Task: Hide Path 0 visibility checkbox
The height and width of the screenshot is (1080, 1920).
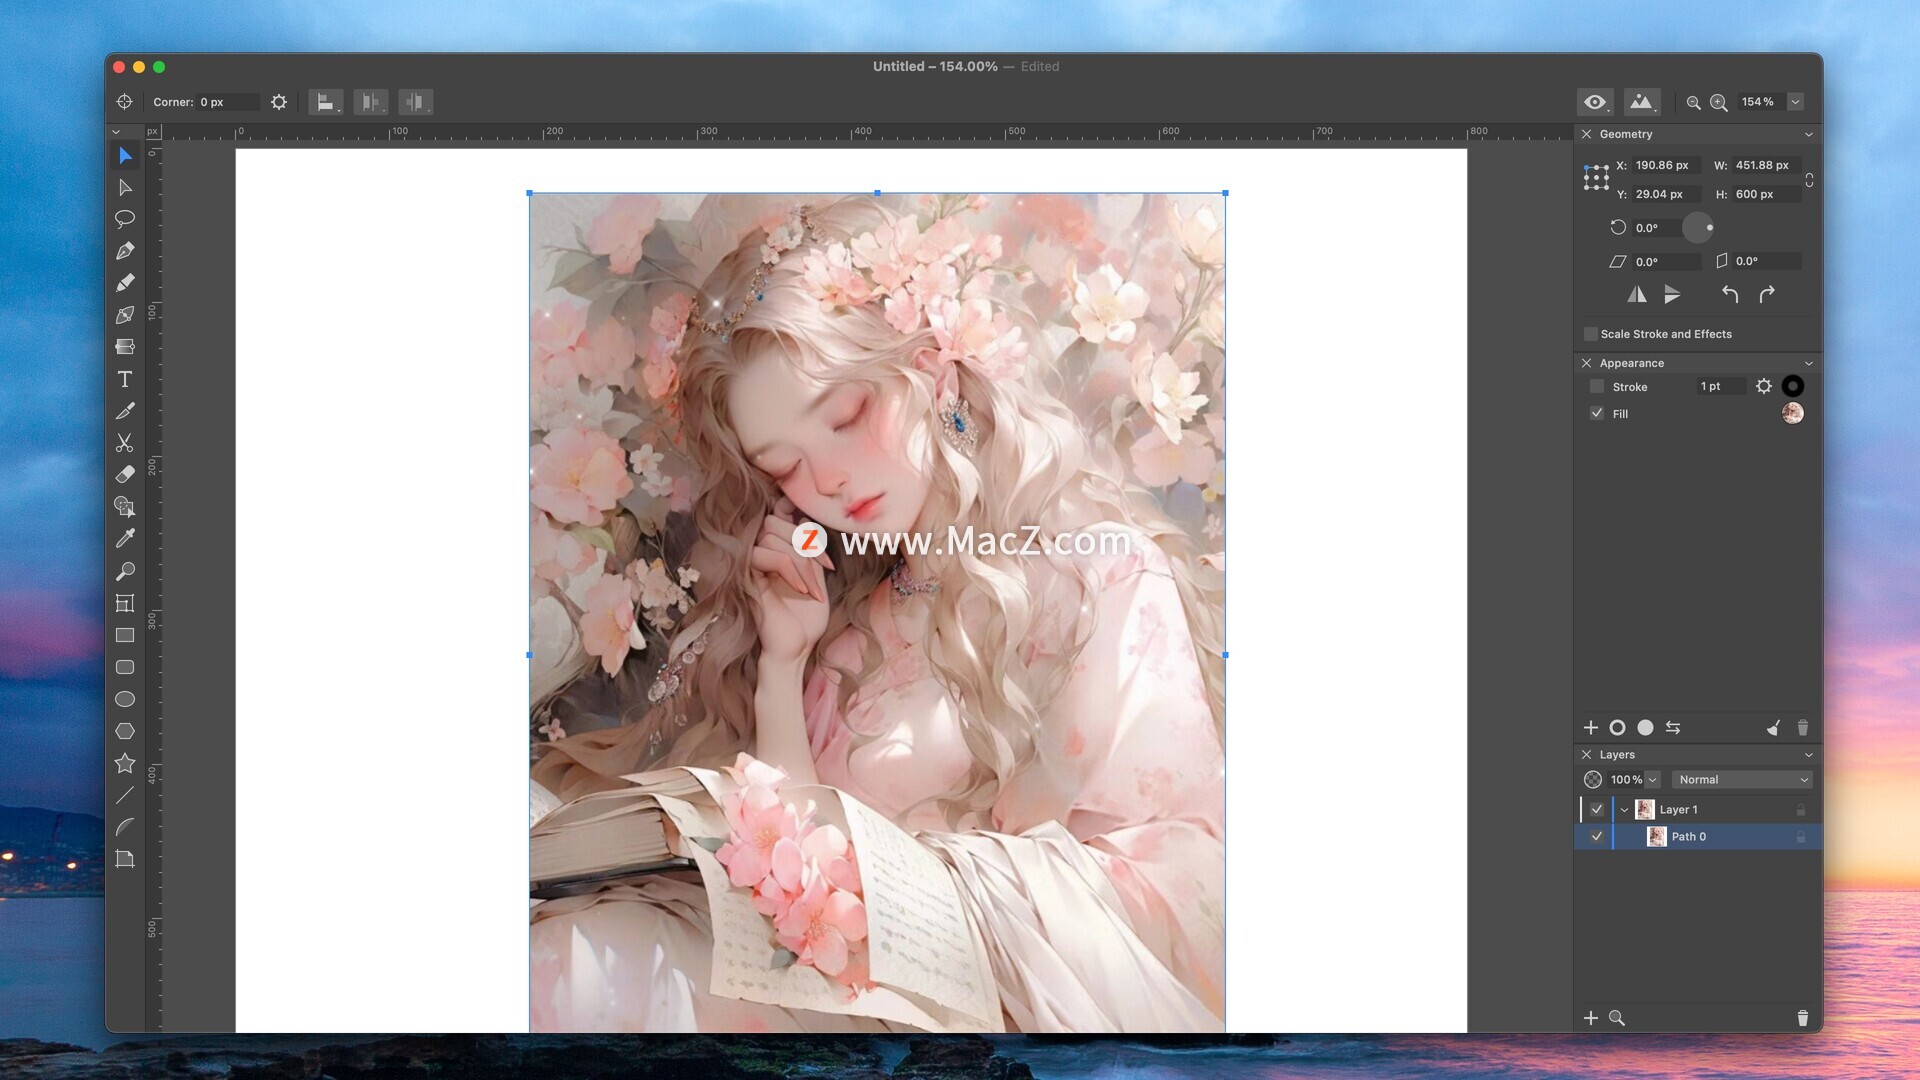Action: click(1597, 836)
